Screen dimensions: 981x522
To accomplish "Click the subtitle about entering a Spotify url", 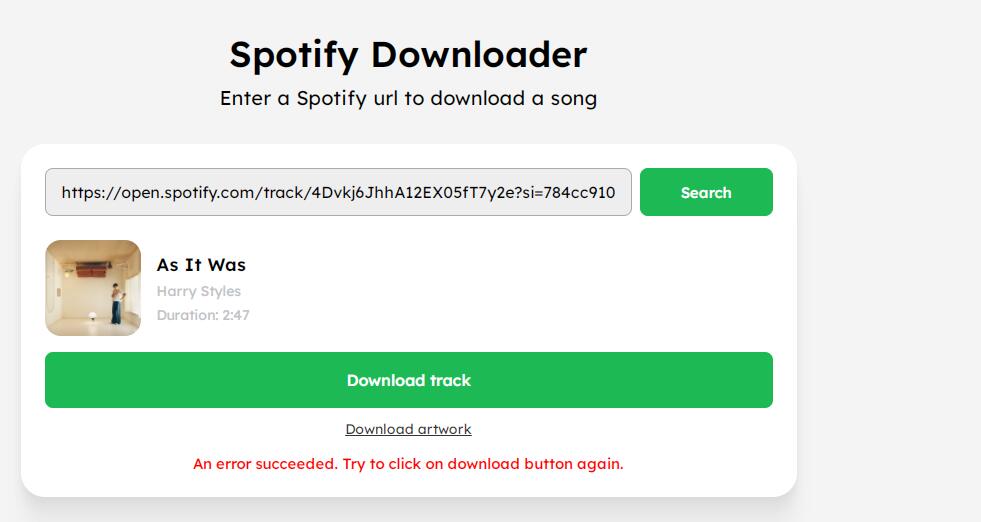I will [408, 99].
